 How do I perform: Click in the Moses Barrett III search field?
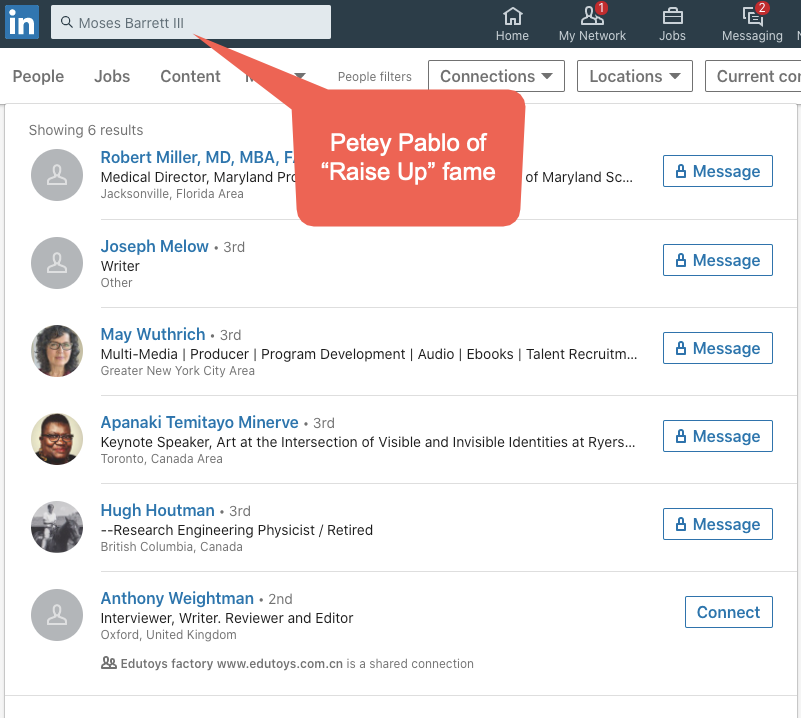[191, 22]
